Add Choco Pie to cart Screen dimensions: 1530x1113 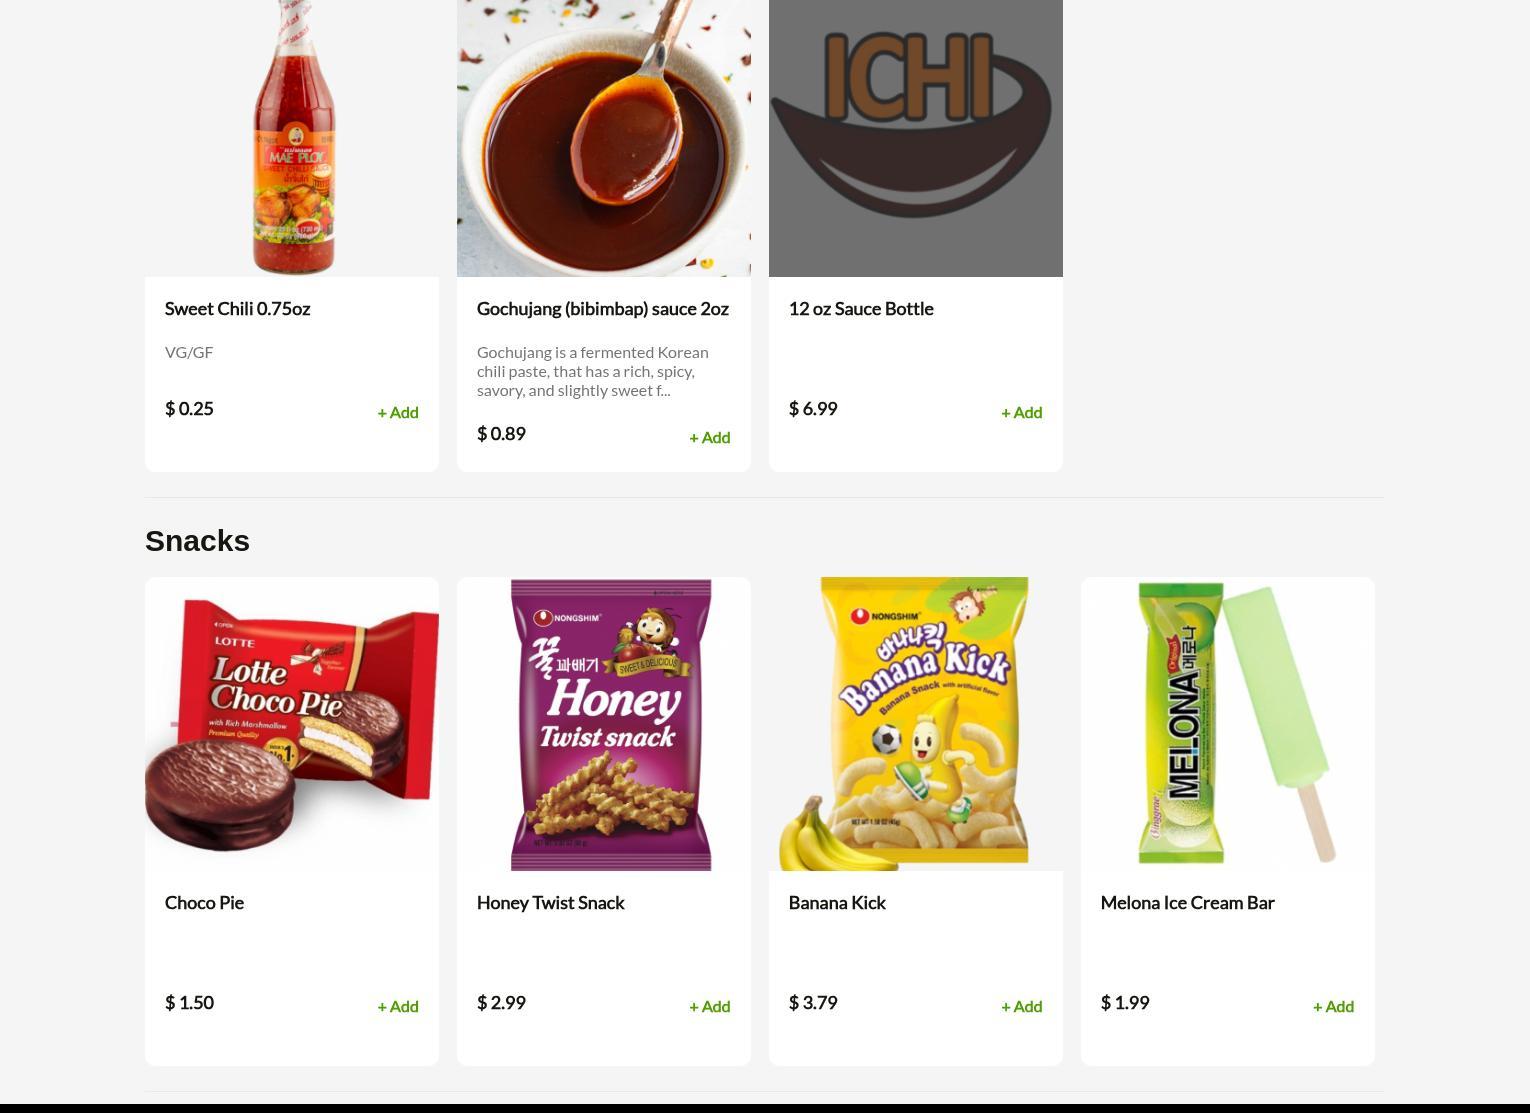[x=397, y=1006]
